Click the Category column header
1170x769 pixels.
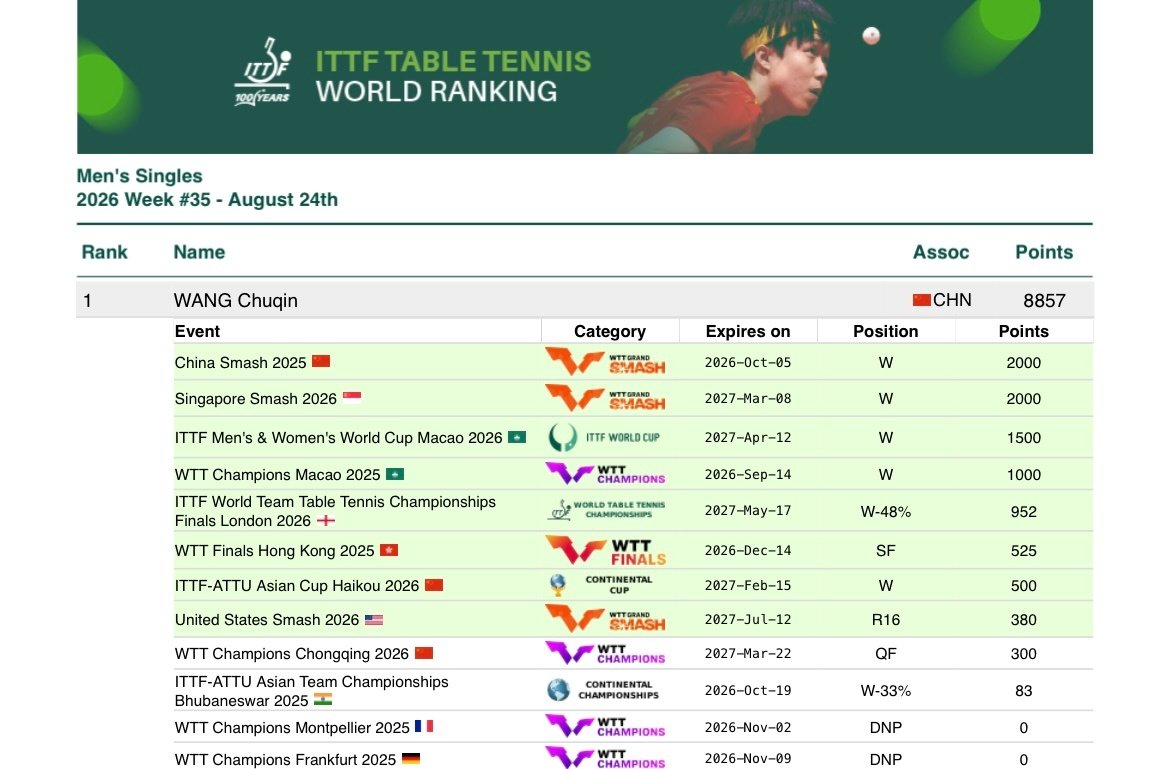[610, 331]
